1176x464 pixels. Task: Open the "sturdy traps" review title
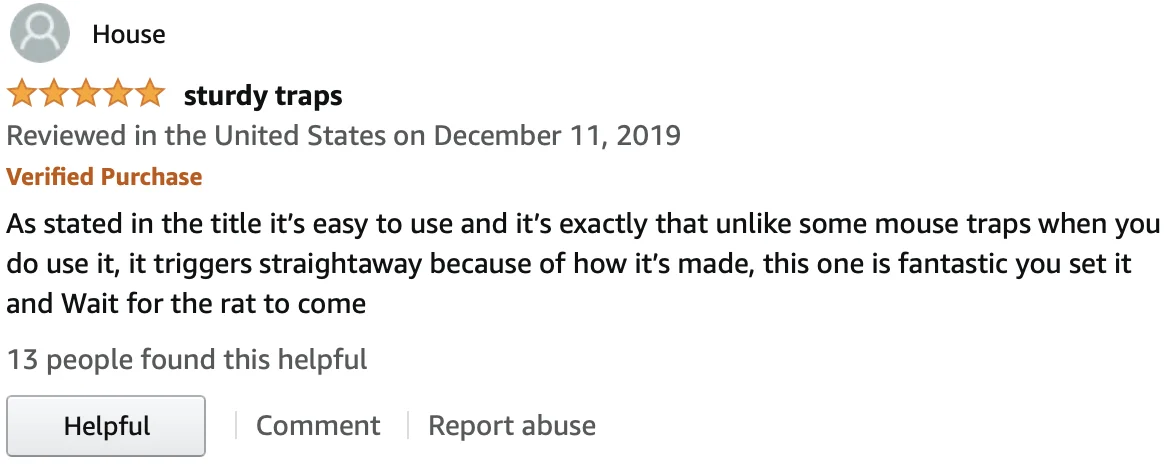[263, 96]
